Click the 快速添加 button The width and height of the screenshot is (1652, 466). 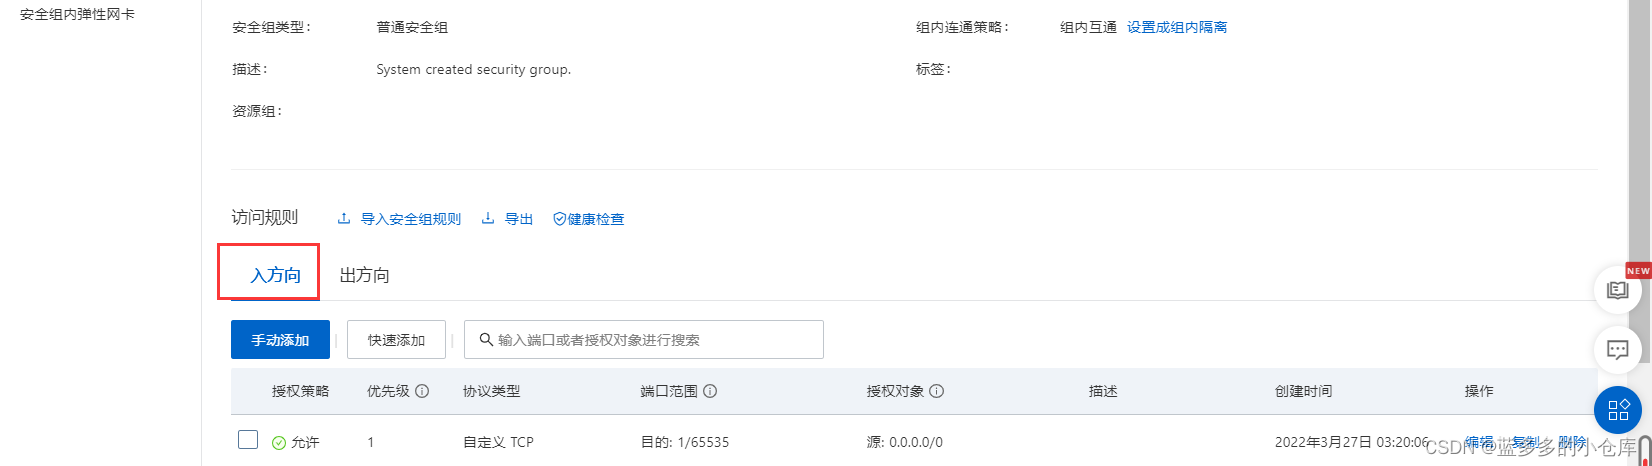point(396,340)
